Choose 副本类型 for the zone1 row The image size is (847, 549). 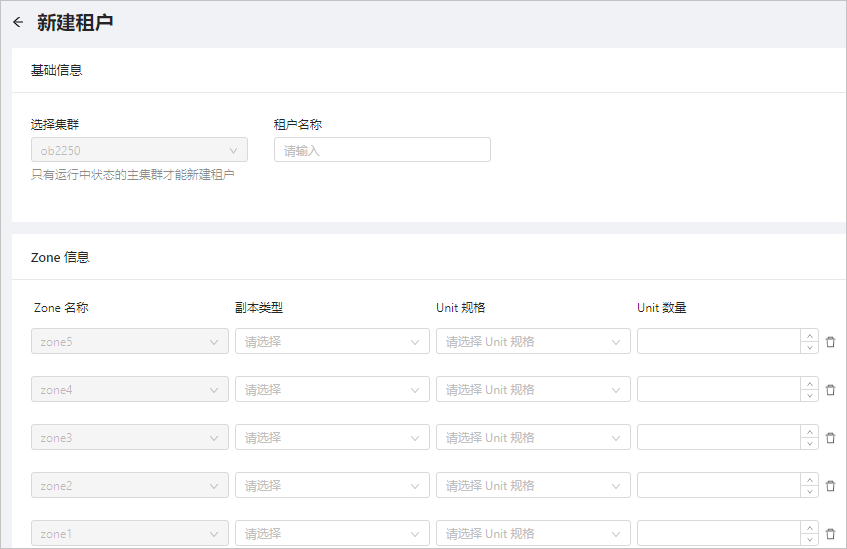[332, 533]
